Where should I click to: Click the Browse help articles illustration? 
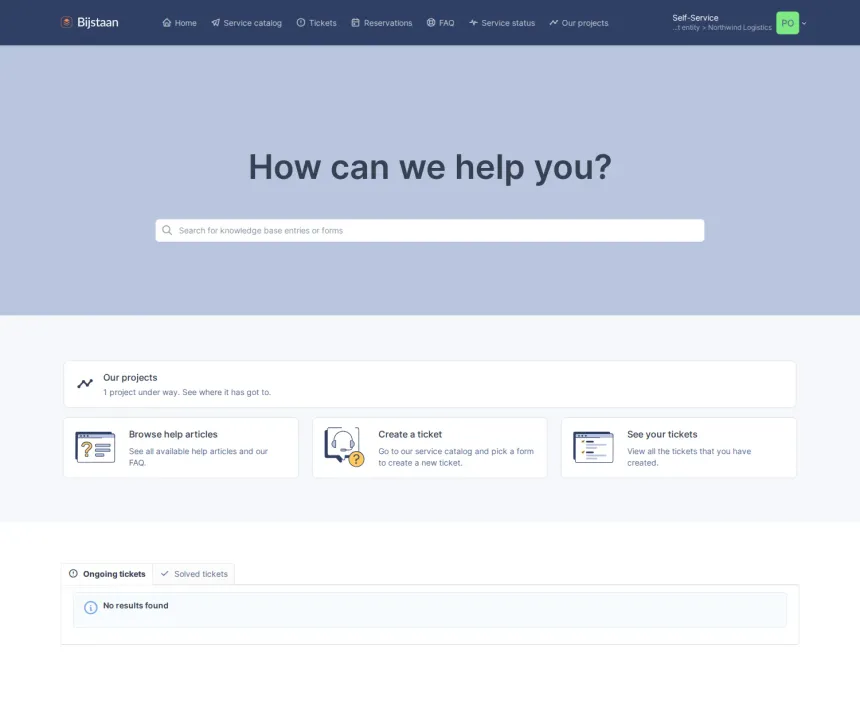pyautogui.click(x=95, y=447)
